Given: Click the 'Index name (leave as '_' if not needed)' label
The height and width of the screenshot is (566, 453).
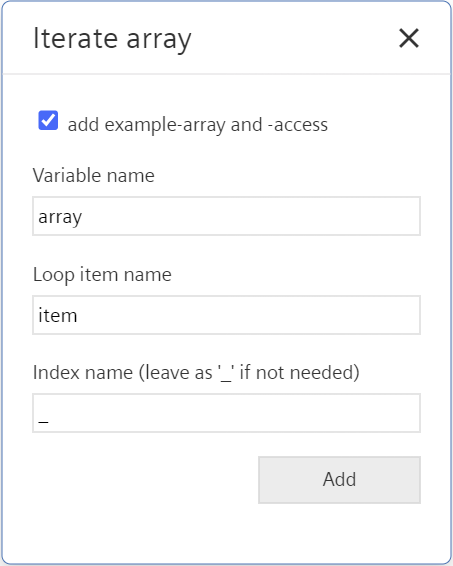Looking at the screenshot, I should 196,373.
